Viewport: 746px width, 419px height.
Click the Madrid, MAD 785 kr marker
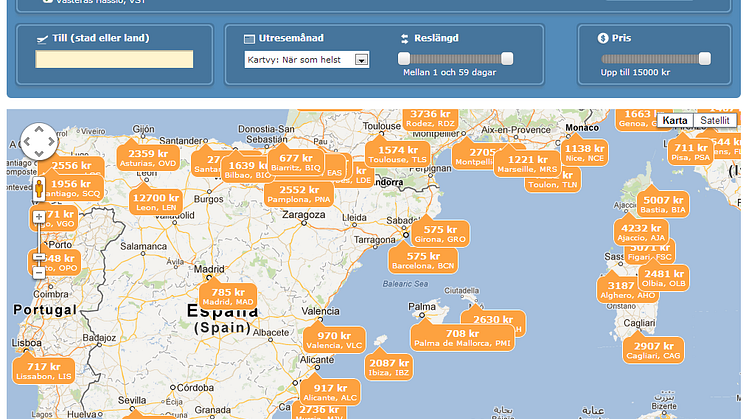pos(228,296)
